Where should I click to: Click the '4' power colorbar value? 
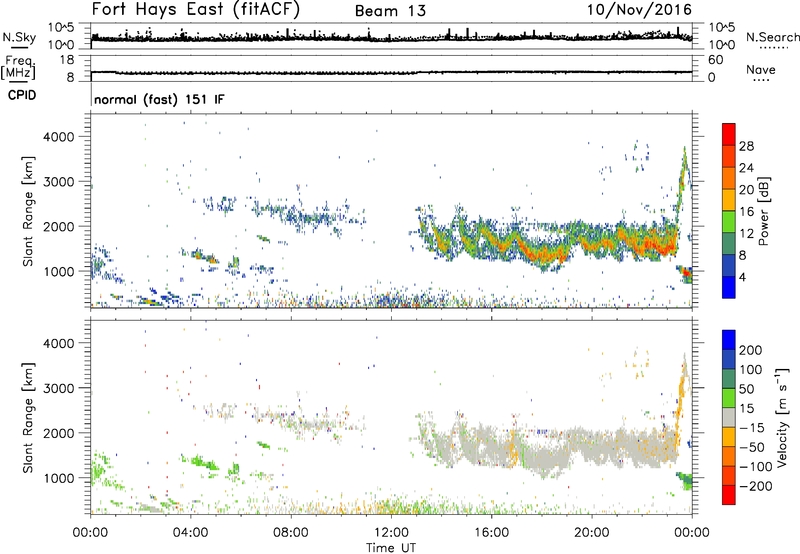coord(743,277)
